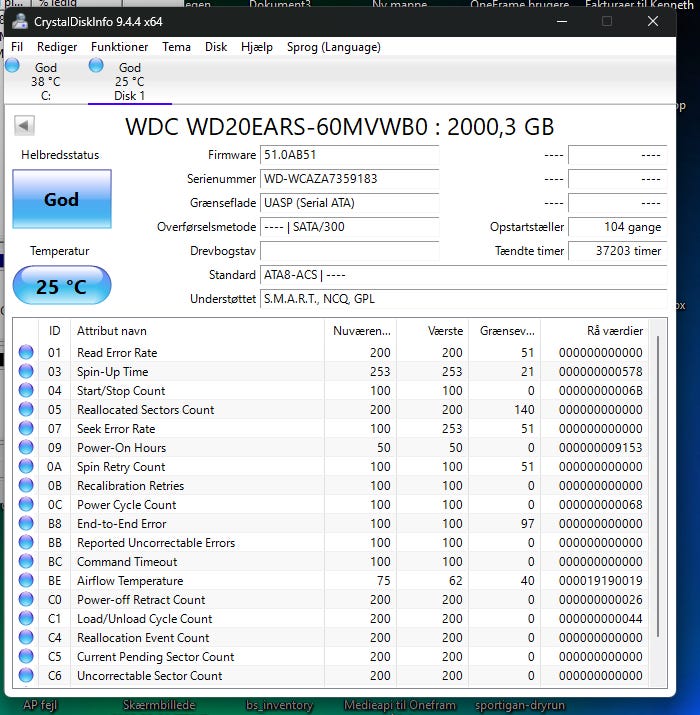
Task: Select the Seek Error Rate attribute name
Action: coord(116,429)
